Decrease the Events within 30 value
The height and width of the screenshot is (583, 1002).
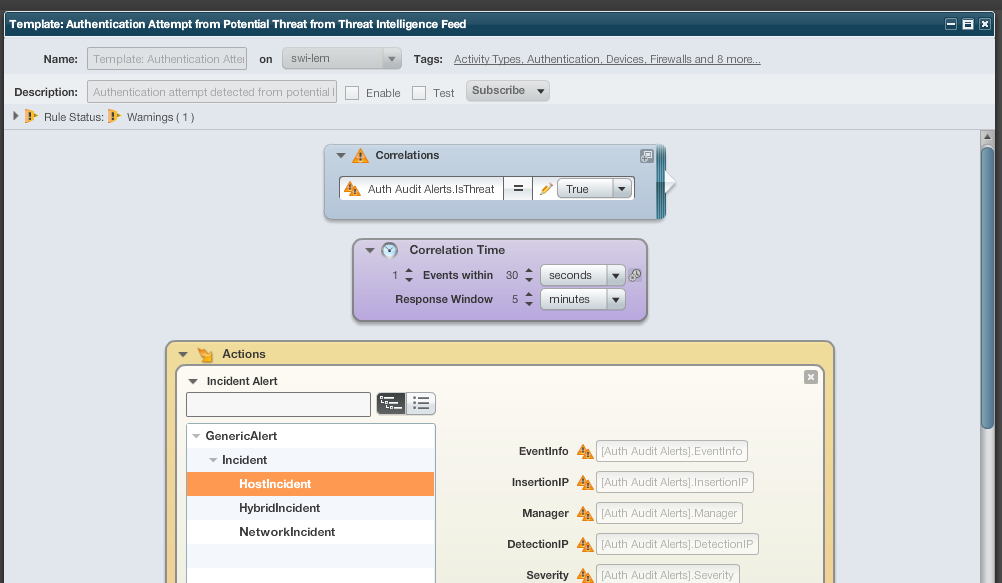click(x=529, y=280)
